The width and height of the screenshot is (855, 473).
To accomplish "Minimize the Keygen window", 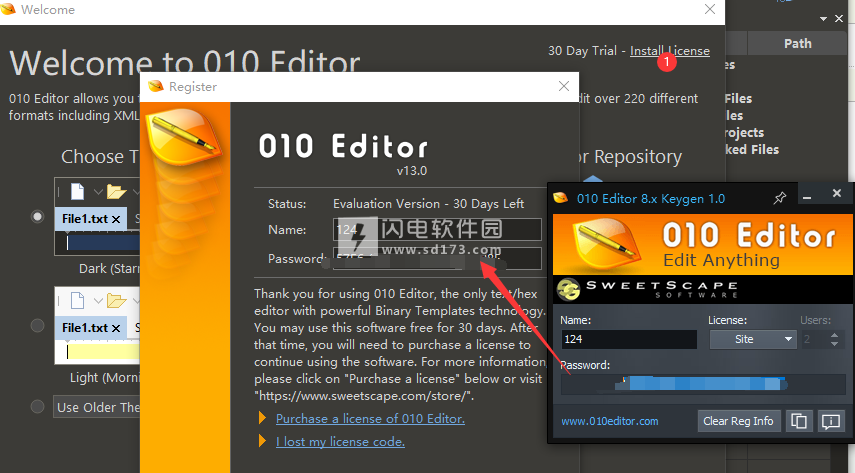I will tap(808, 195).
